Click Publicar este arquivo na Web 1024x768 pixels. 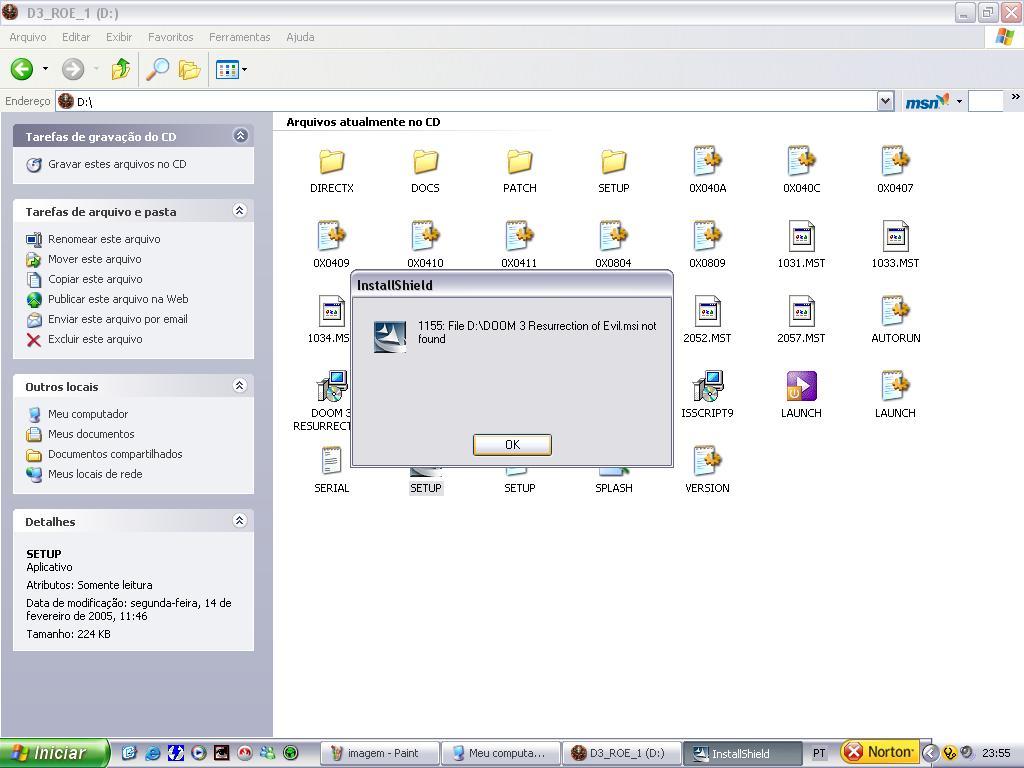pyautogui.click(x=118, y=299)
